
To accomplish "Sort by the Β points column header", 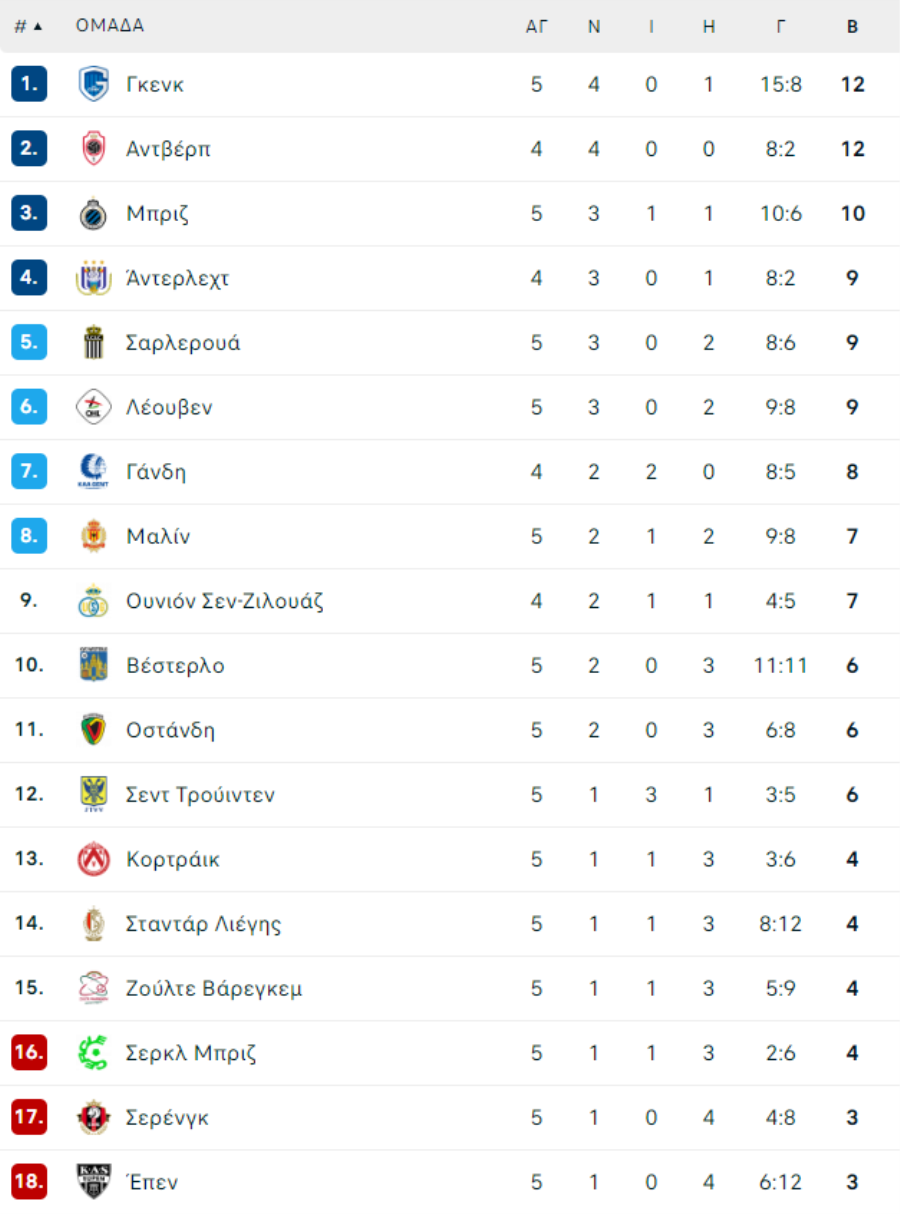I will pos(852,27).
